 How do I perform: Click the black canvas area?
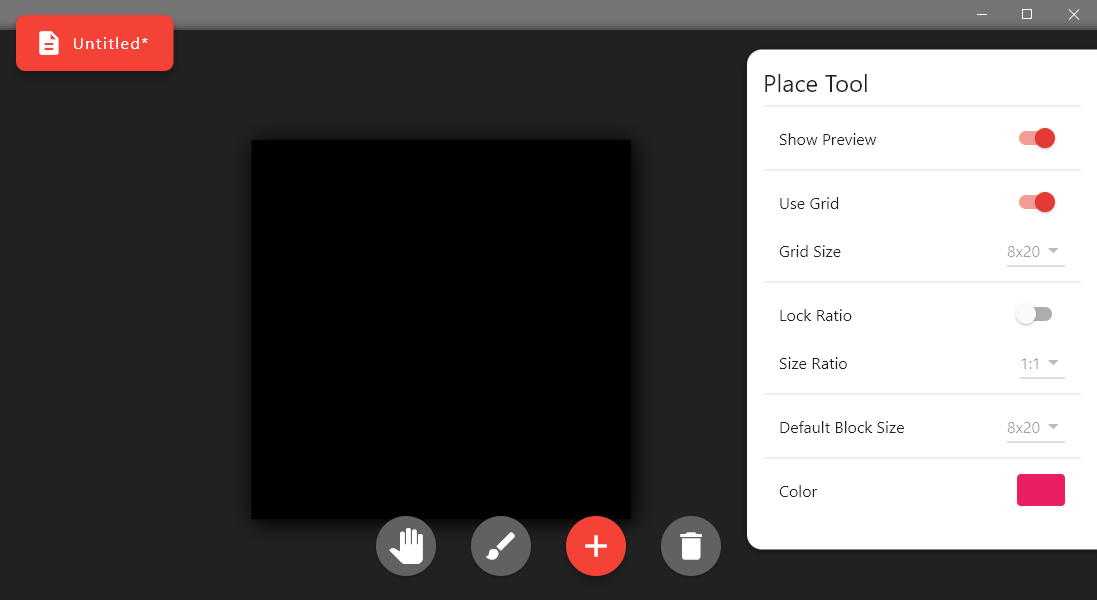tap(440, 328)
